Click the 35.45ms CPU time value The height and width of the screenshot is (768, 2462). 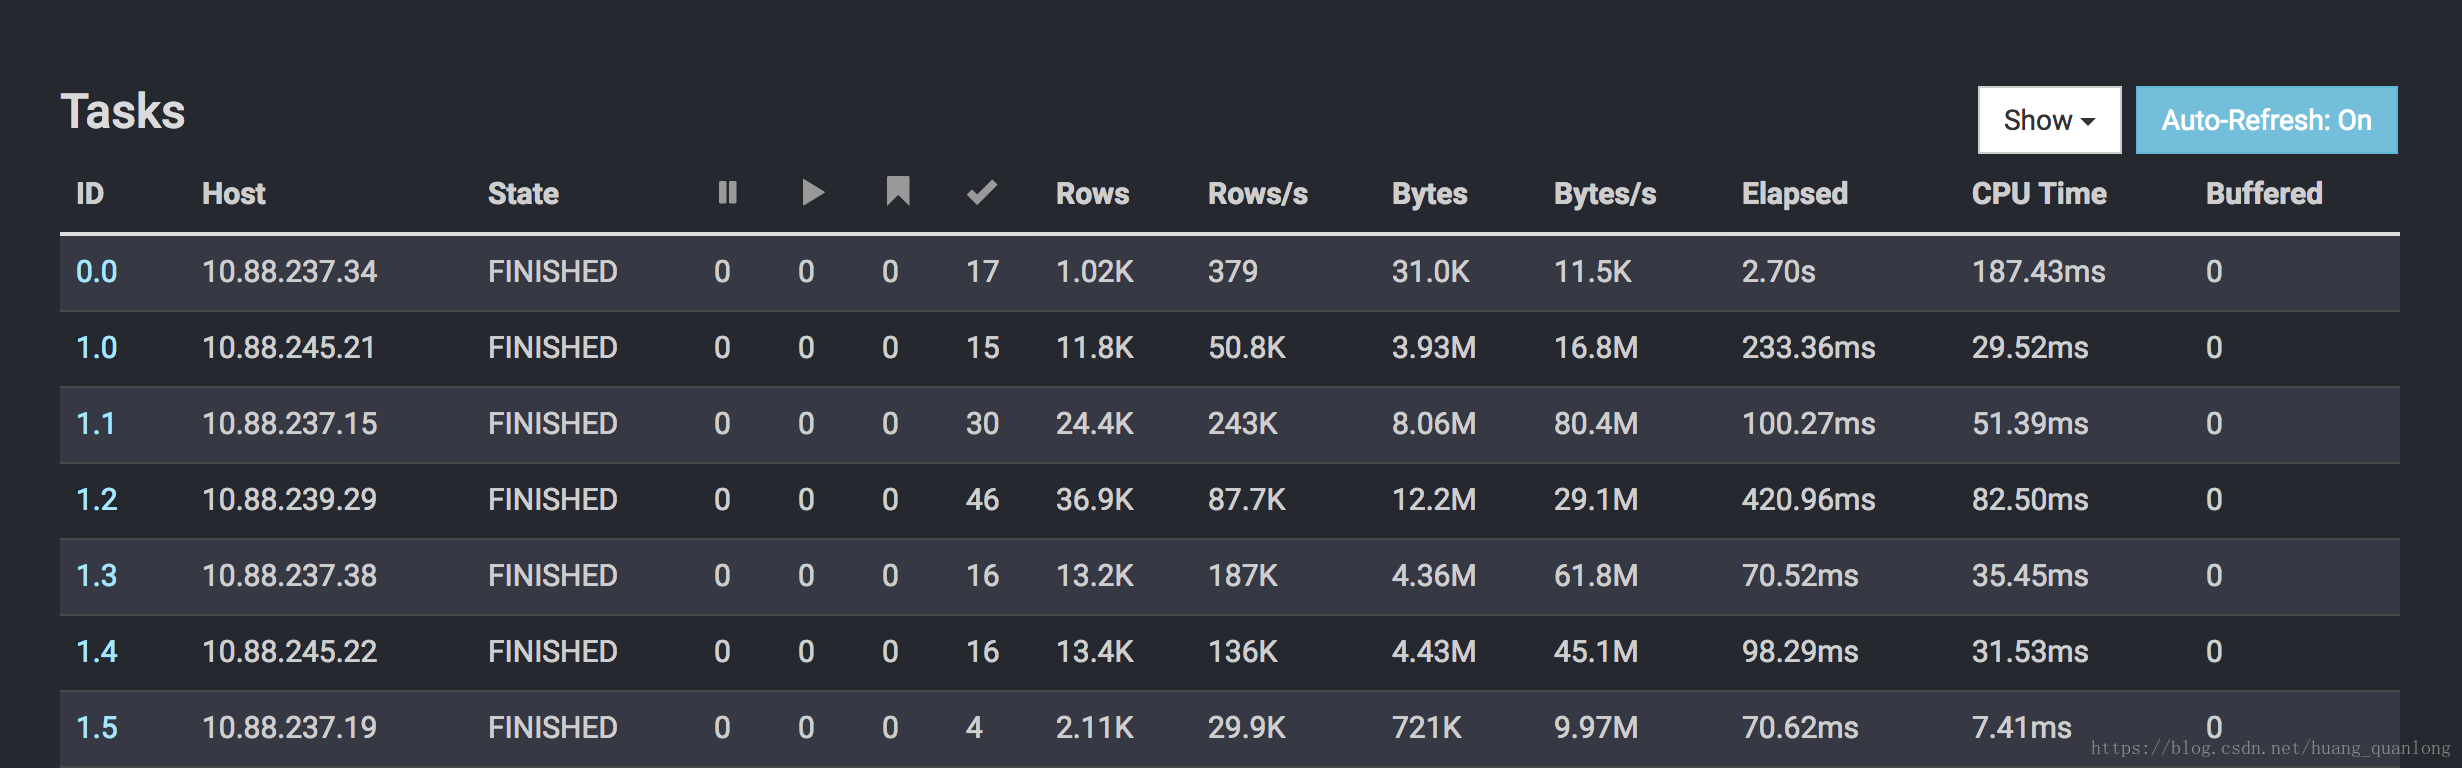2030,576
